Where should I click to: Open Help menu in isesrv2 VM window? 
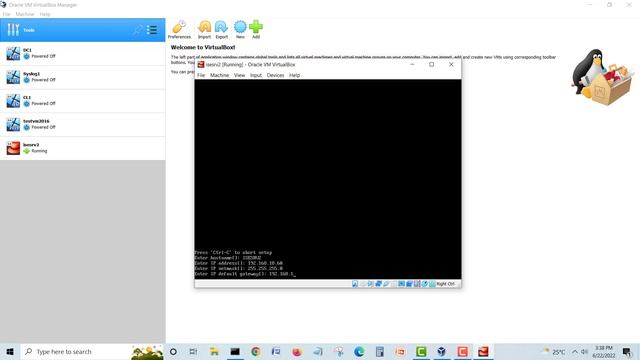295,75
